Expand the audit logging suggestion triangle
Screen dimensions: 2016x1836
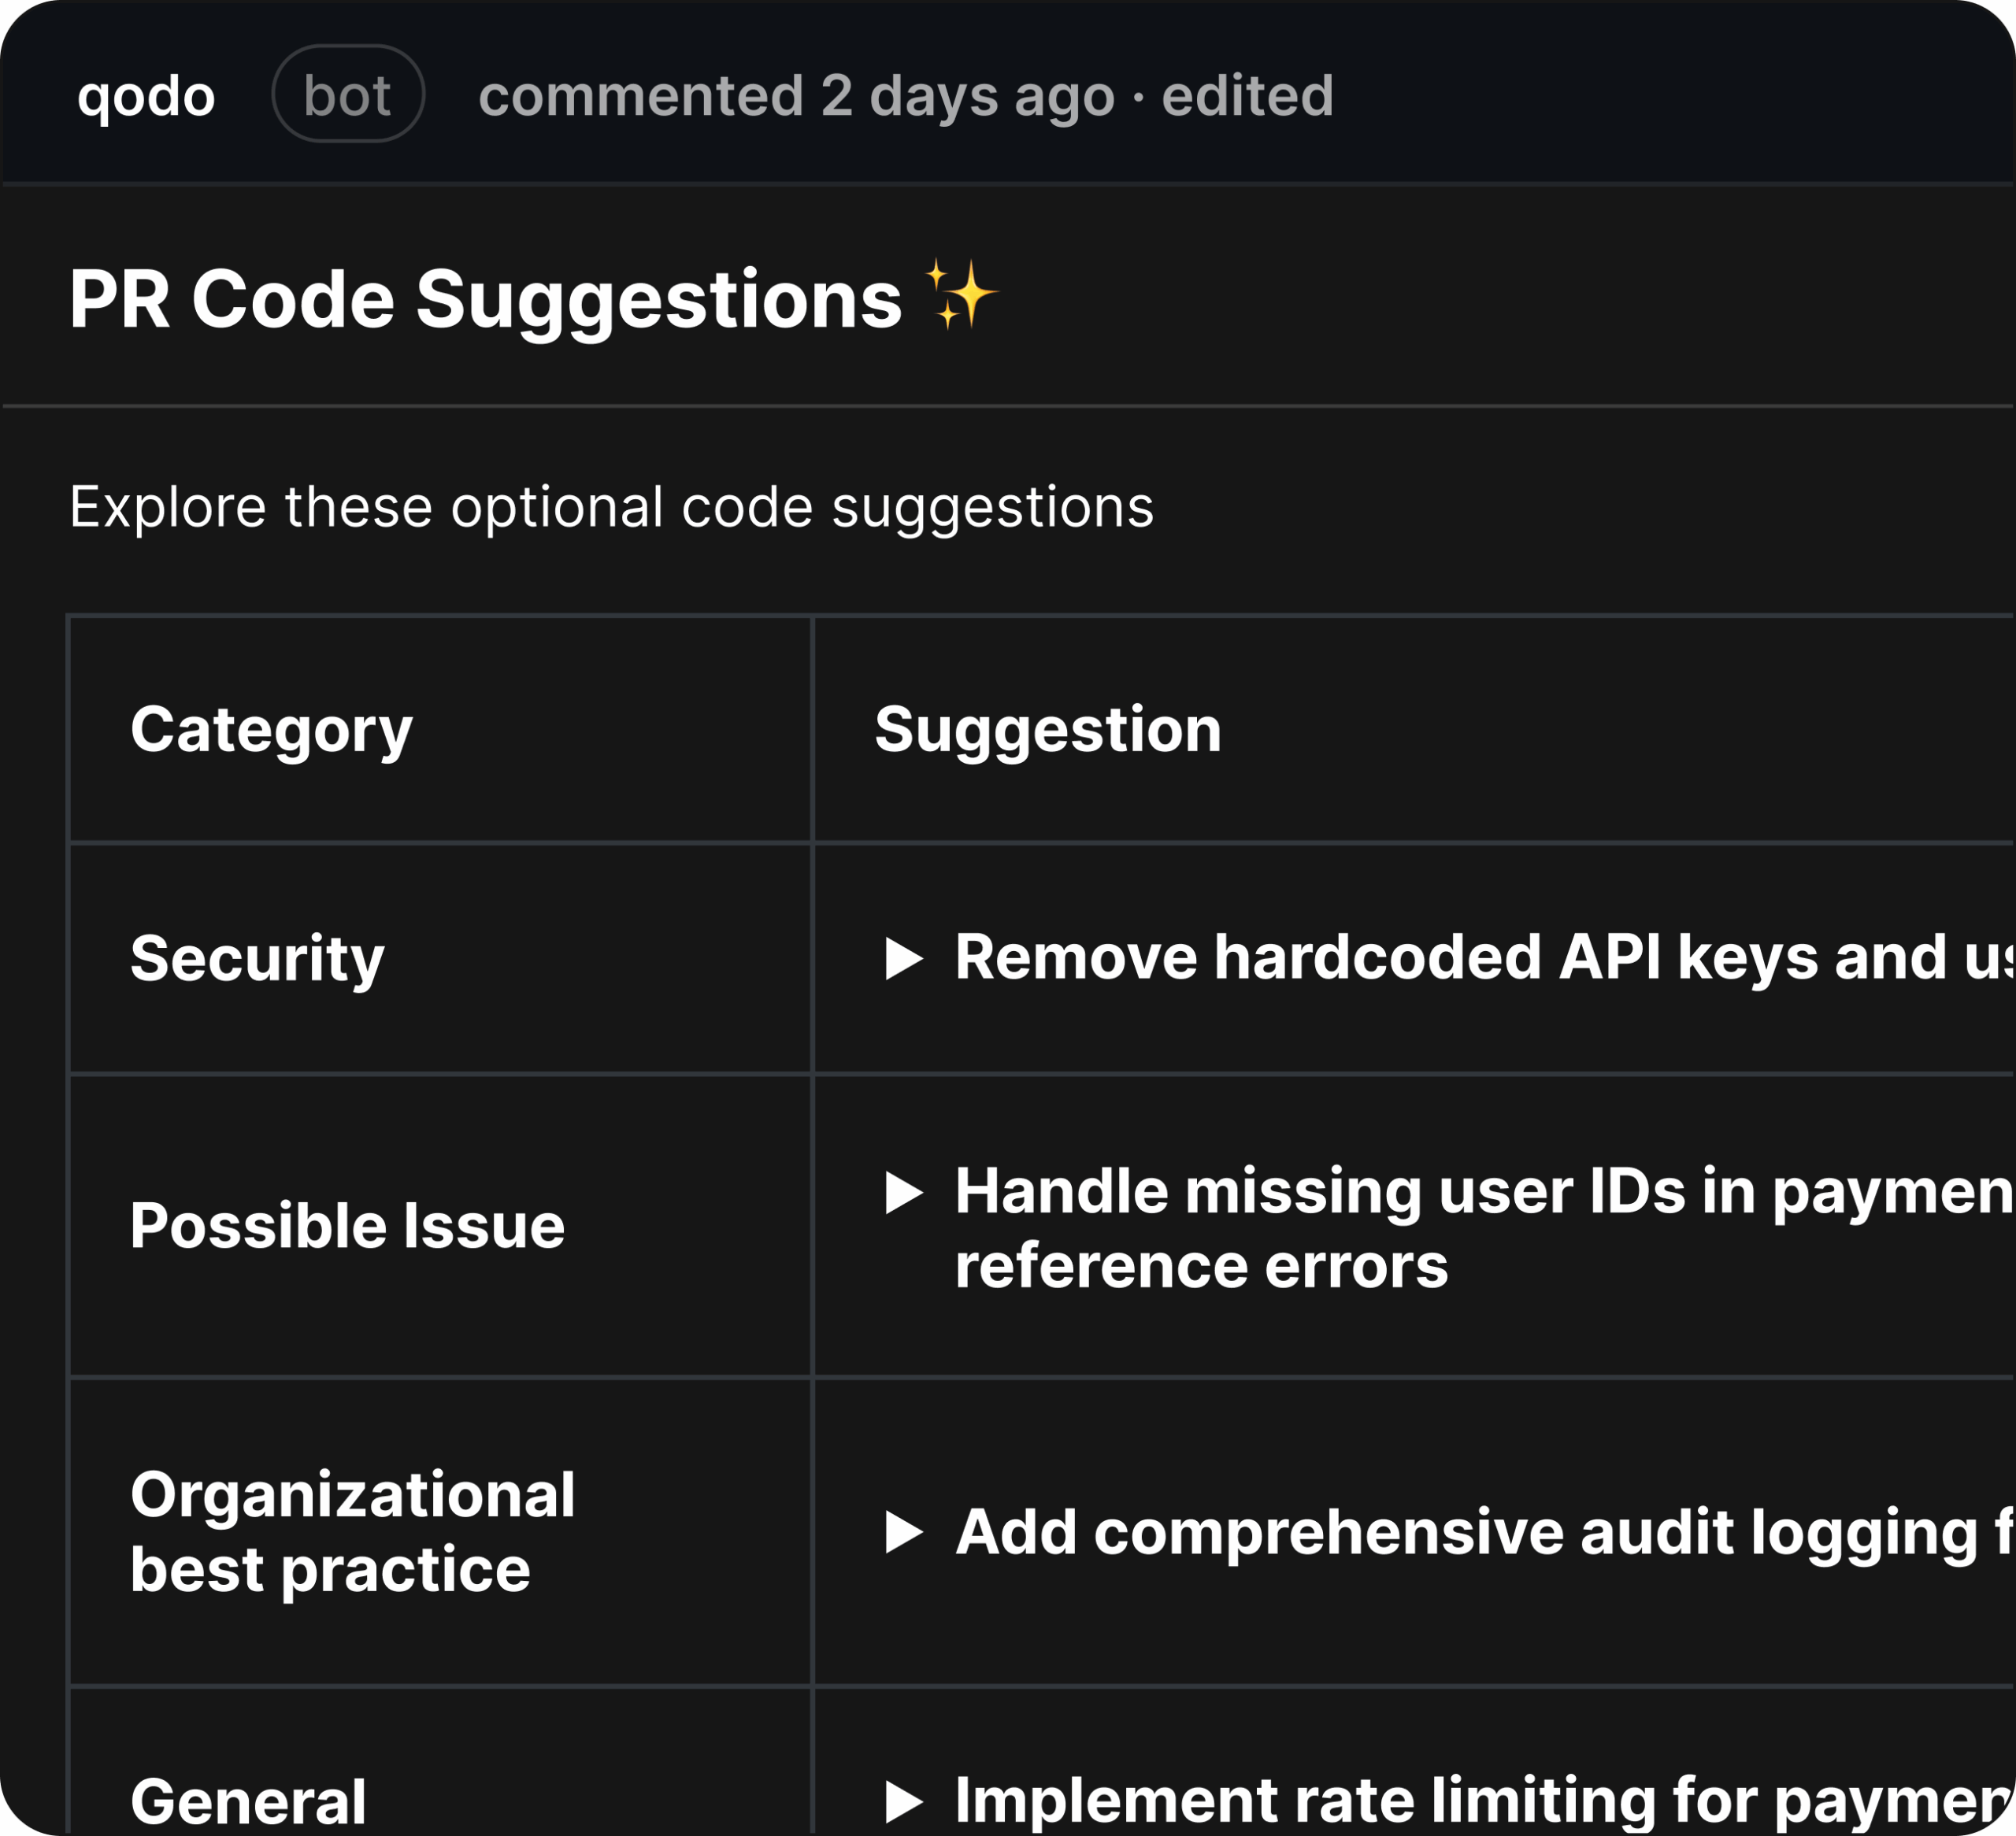coord(904,1532)
